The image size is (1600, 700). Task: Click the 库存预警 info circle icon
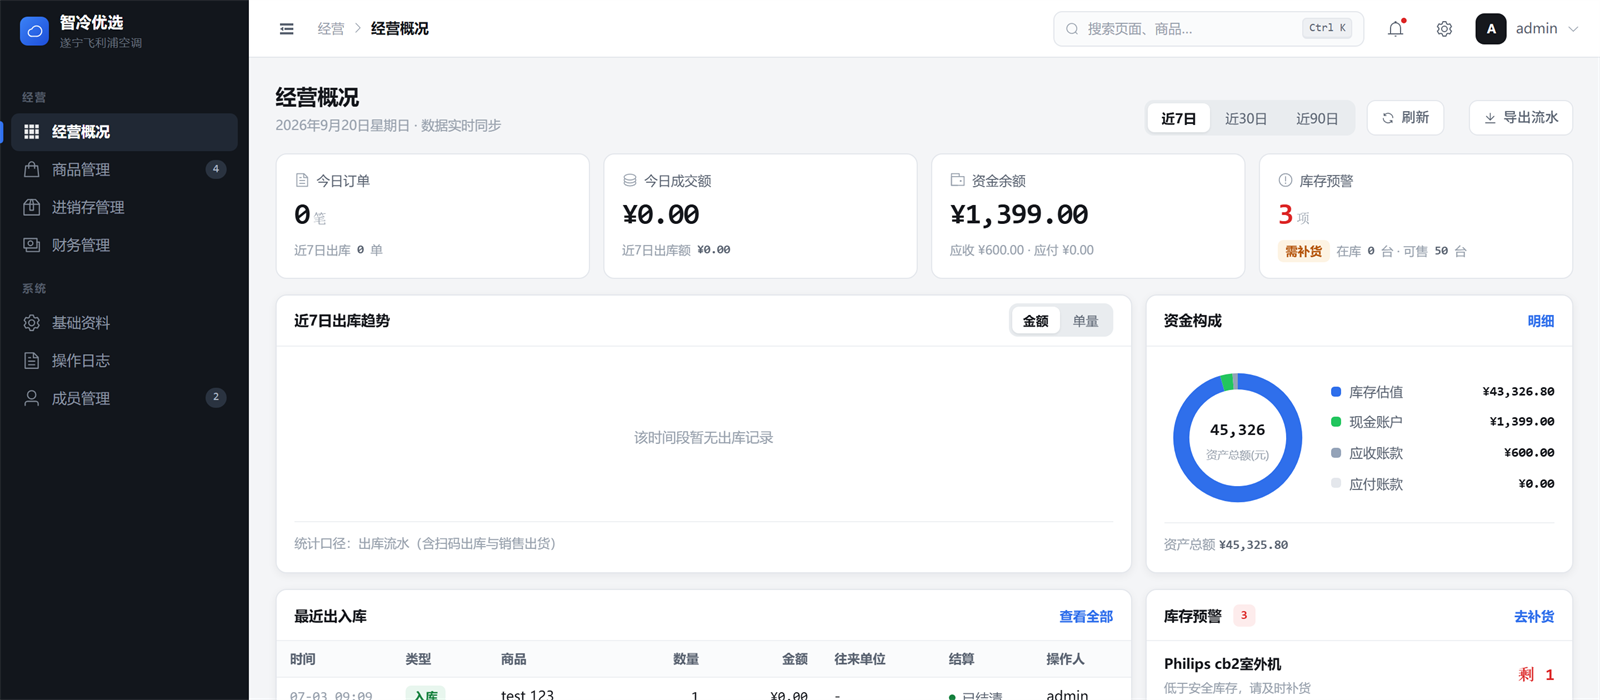coord(1286,181)
